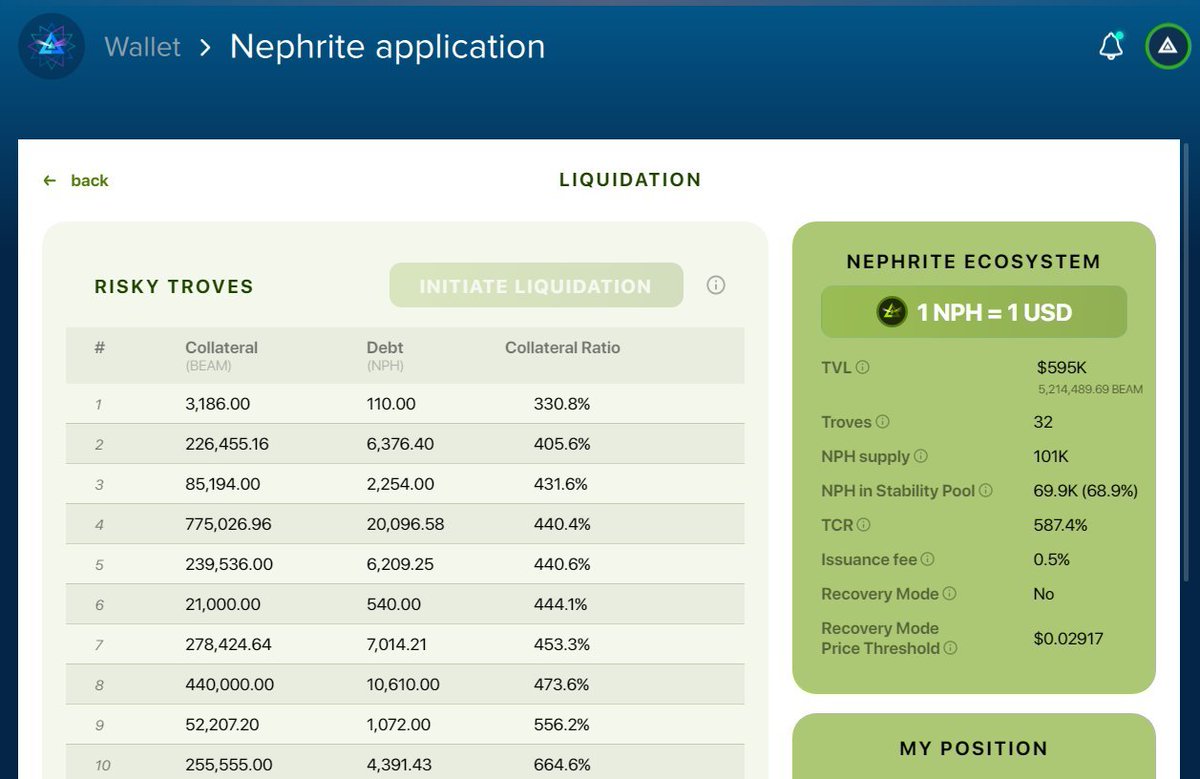Click the Risky Troves heading
The height and width of the screenshot is (779, 1200).
tap(174, 287)
